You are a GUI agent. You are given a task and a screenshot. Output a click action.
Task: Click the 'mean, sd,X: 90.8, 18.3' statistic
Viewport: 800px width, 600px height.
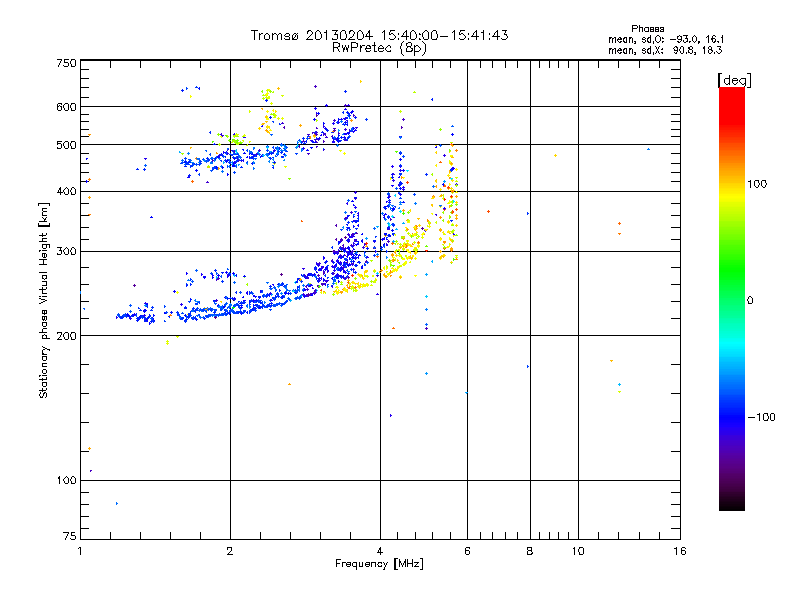click(x=665, y=50)
